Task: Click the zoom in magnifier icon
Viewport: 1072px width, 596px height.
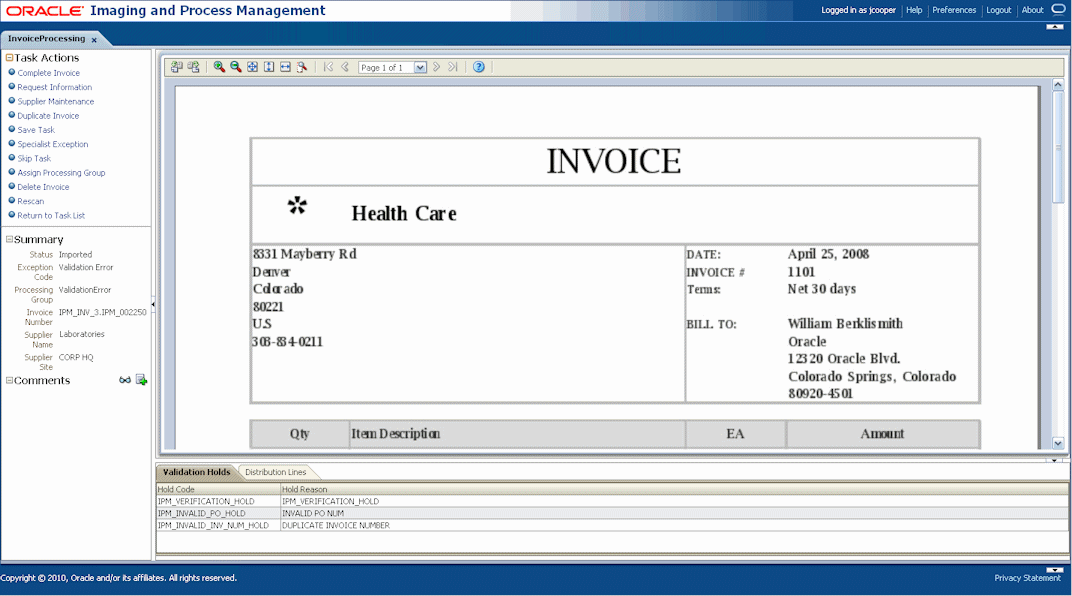Action: [x=219, y=67]
